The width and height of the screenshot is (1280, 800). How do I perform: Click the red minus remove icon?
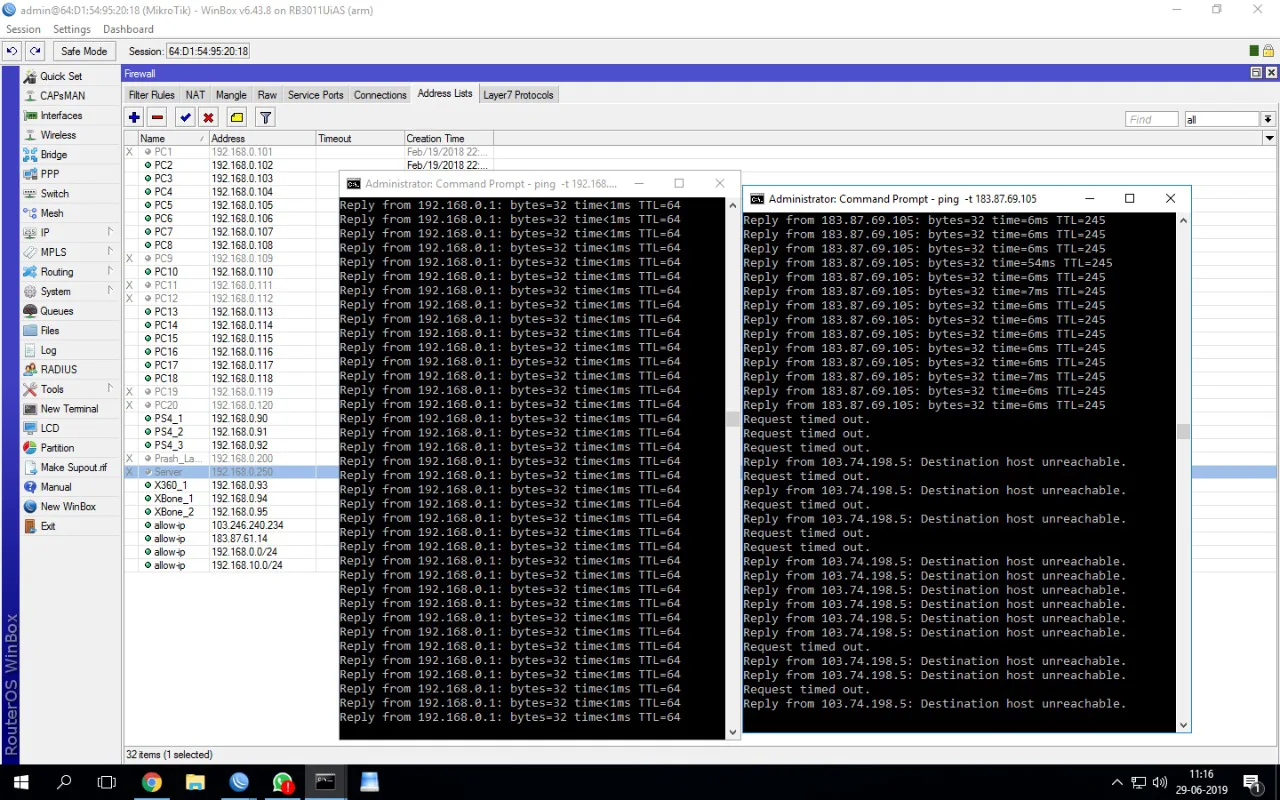[x=157, y=117]
